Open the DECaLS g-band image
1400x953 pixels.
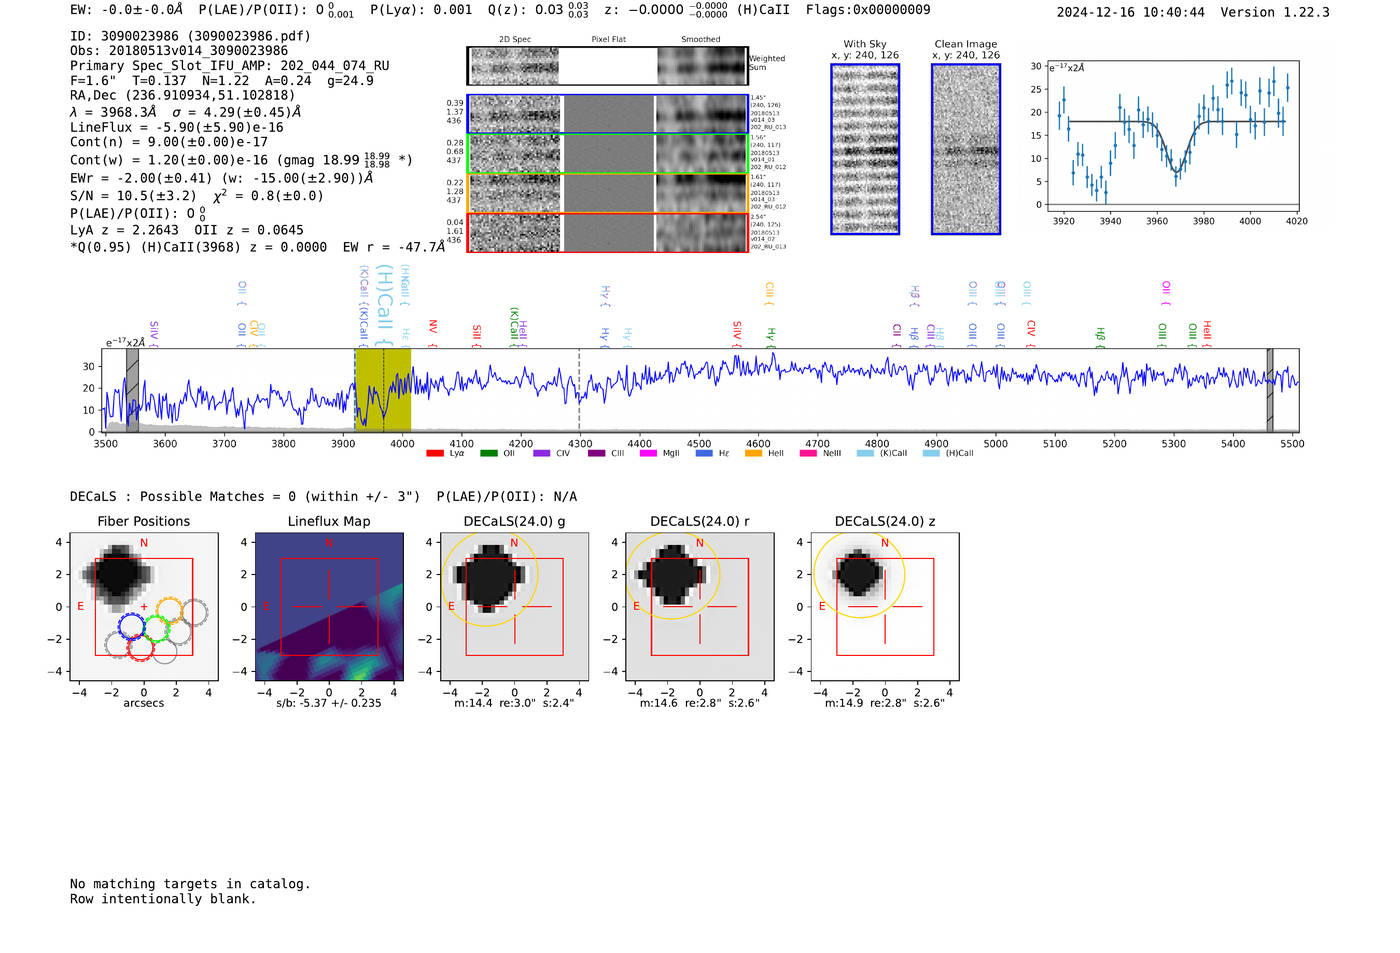click(514, 606)
